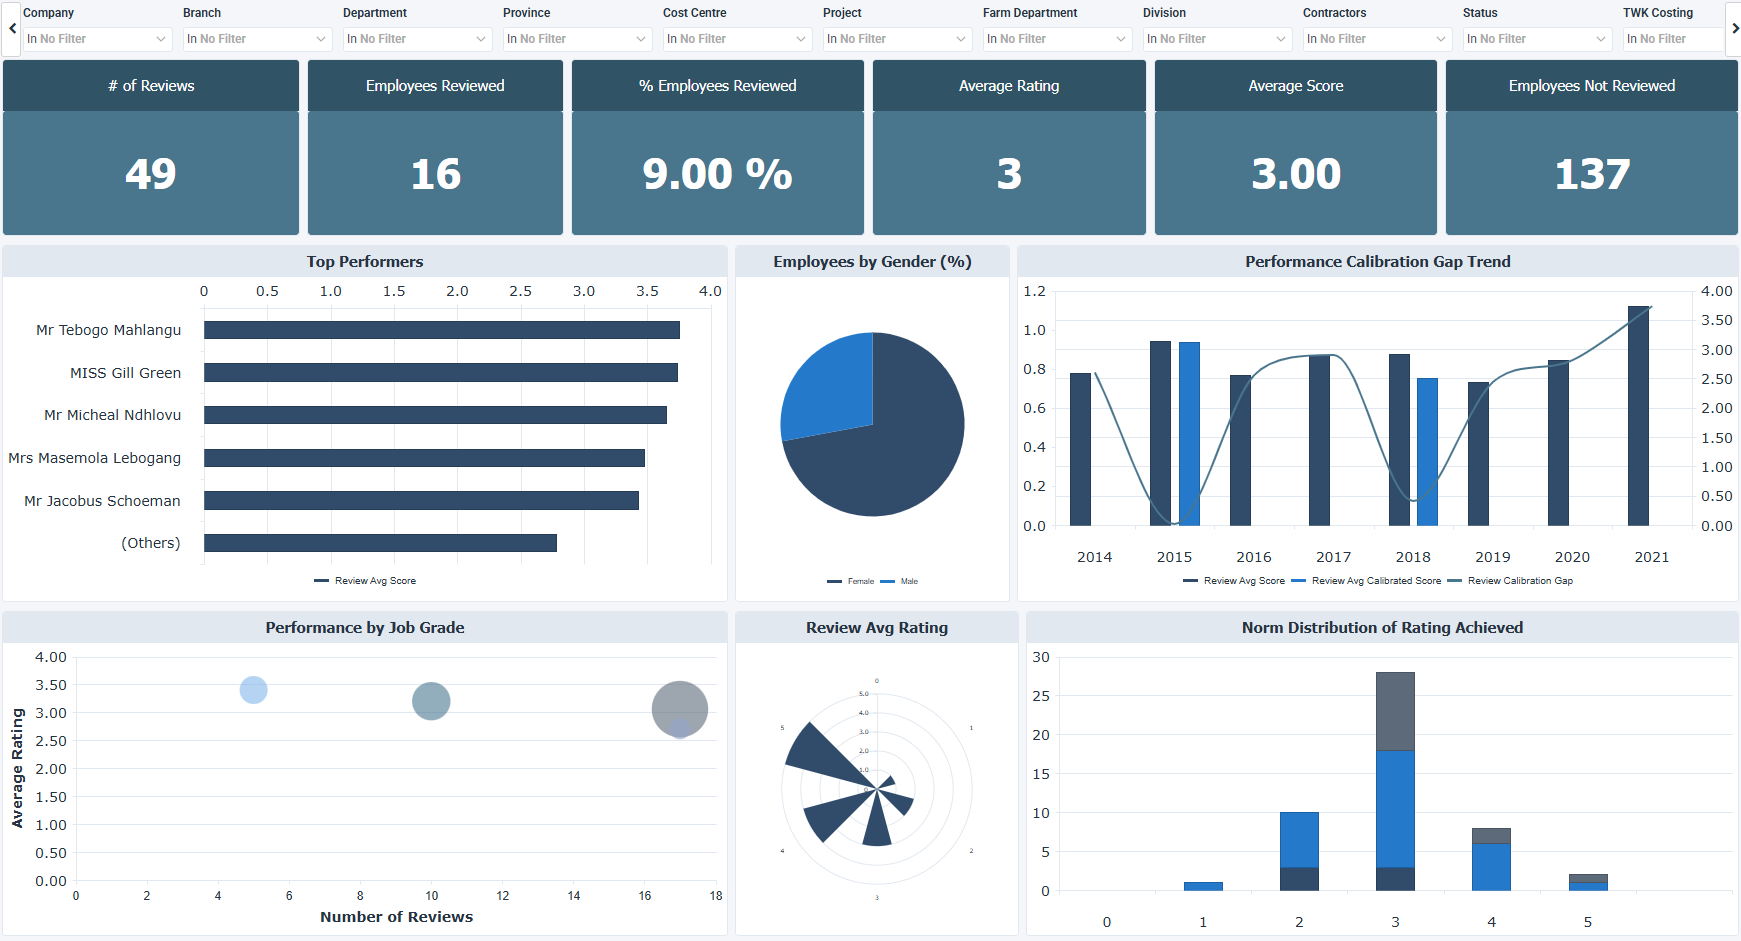Open the TWK Costing filter dropdown

tap(1674, 39)
